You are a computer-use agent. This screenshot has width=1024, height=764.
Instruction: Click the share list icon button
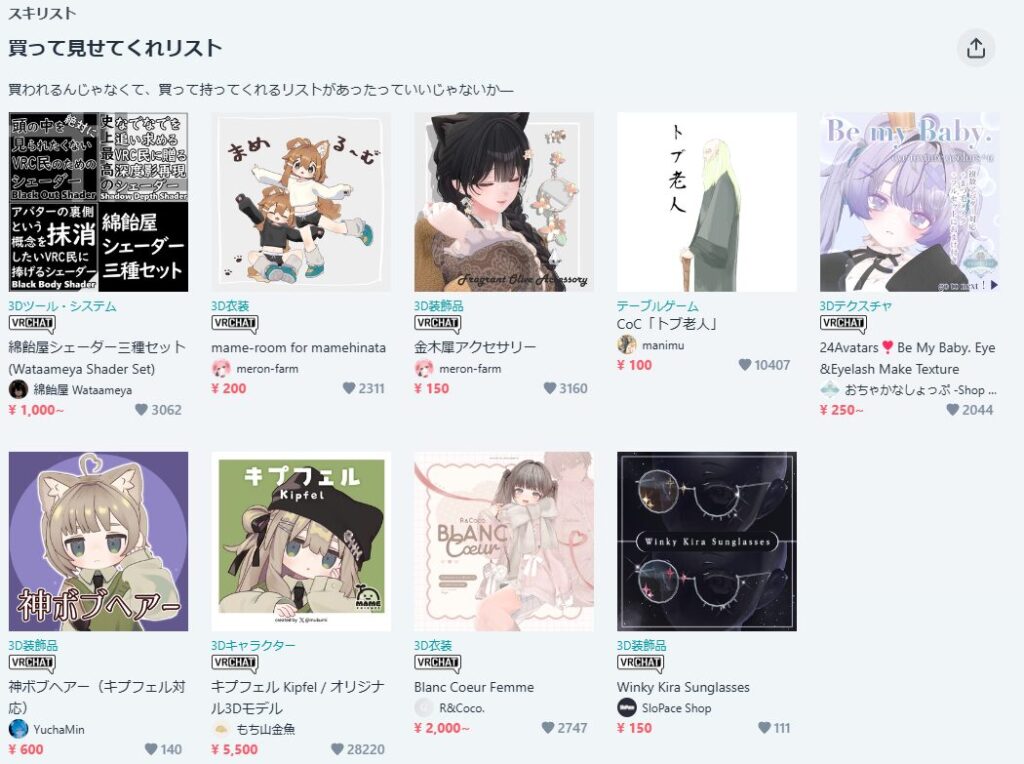[976, 48]
